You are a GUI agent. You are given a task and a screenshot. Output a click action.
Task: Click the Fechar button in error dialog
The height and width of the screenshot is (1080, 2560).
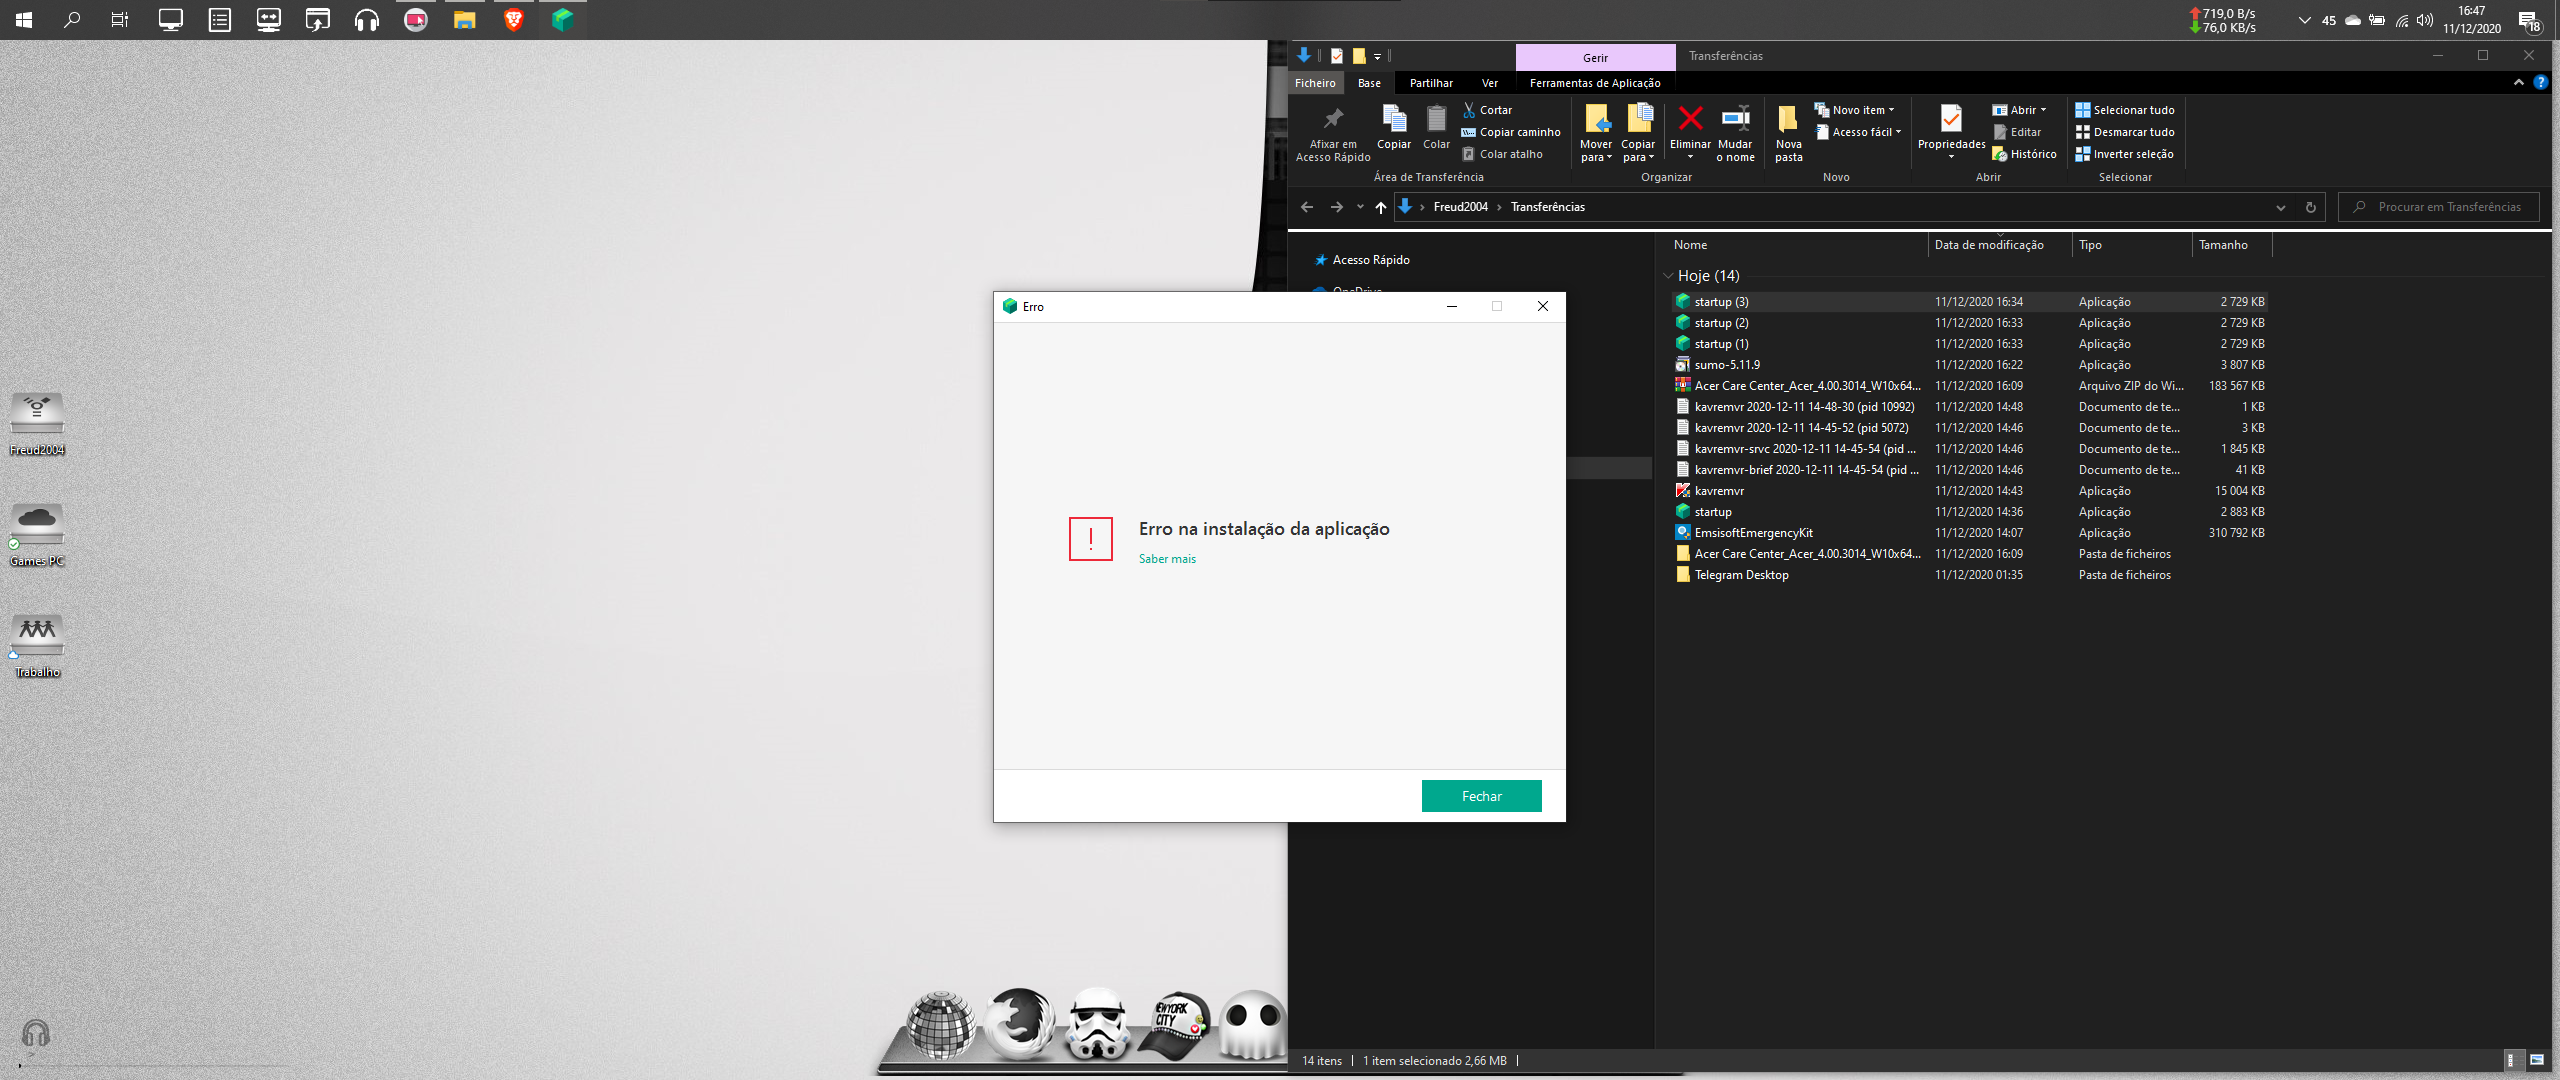(1481, 796)
